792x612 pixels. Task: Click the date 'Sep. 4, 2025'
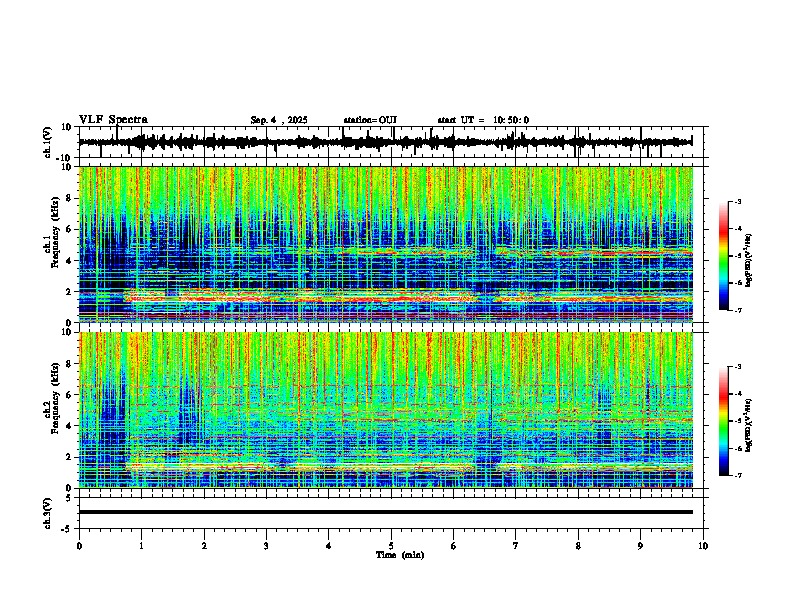pyautogui.click(x=279, y=120)
